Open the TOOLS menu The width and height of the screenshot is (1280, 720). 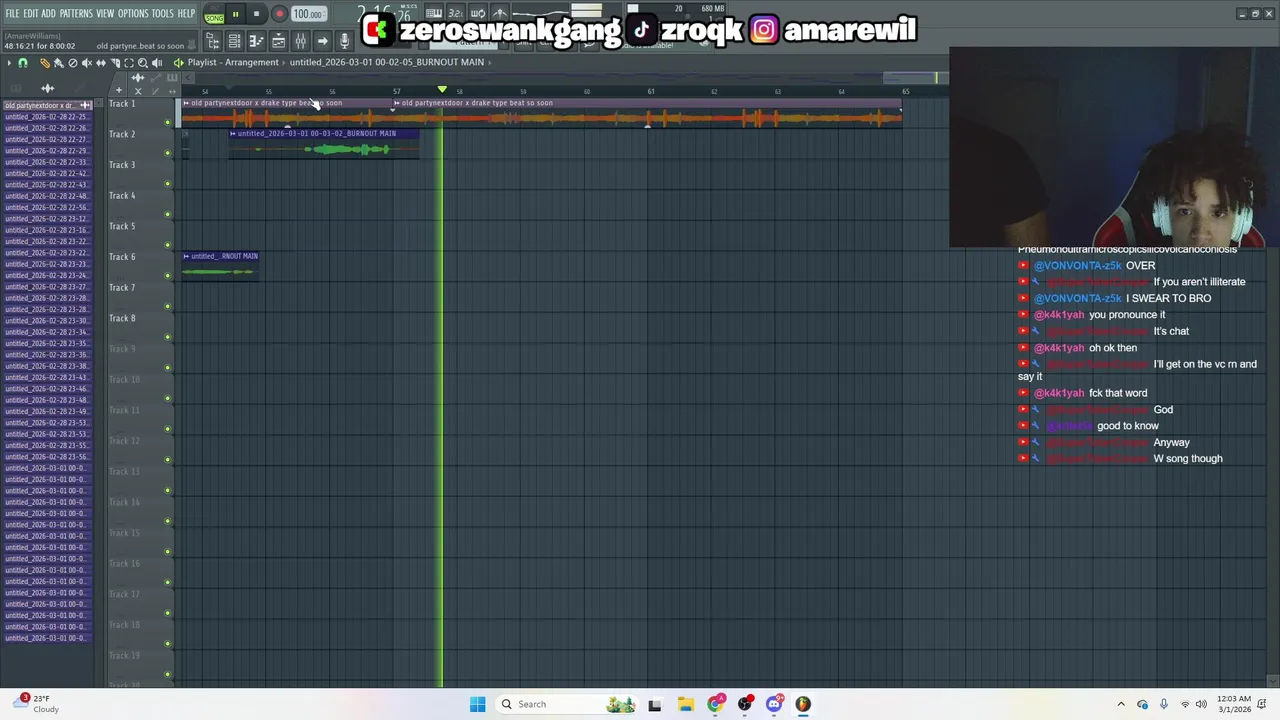tap(162, 14)
